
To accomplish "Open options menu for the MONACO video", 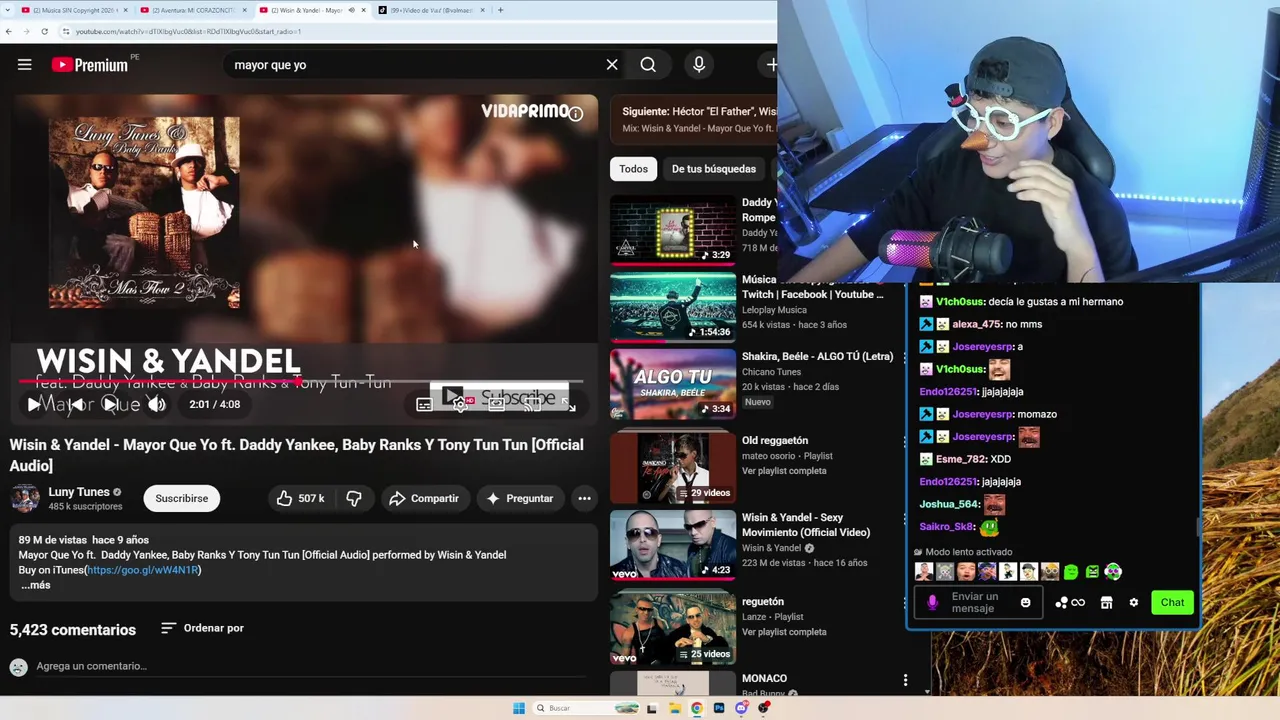I will 905,680.
